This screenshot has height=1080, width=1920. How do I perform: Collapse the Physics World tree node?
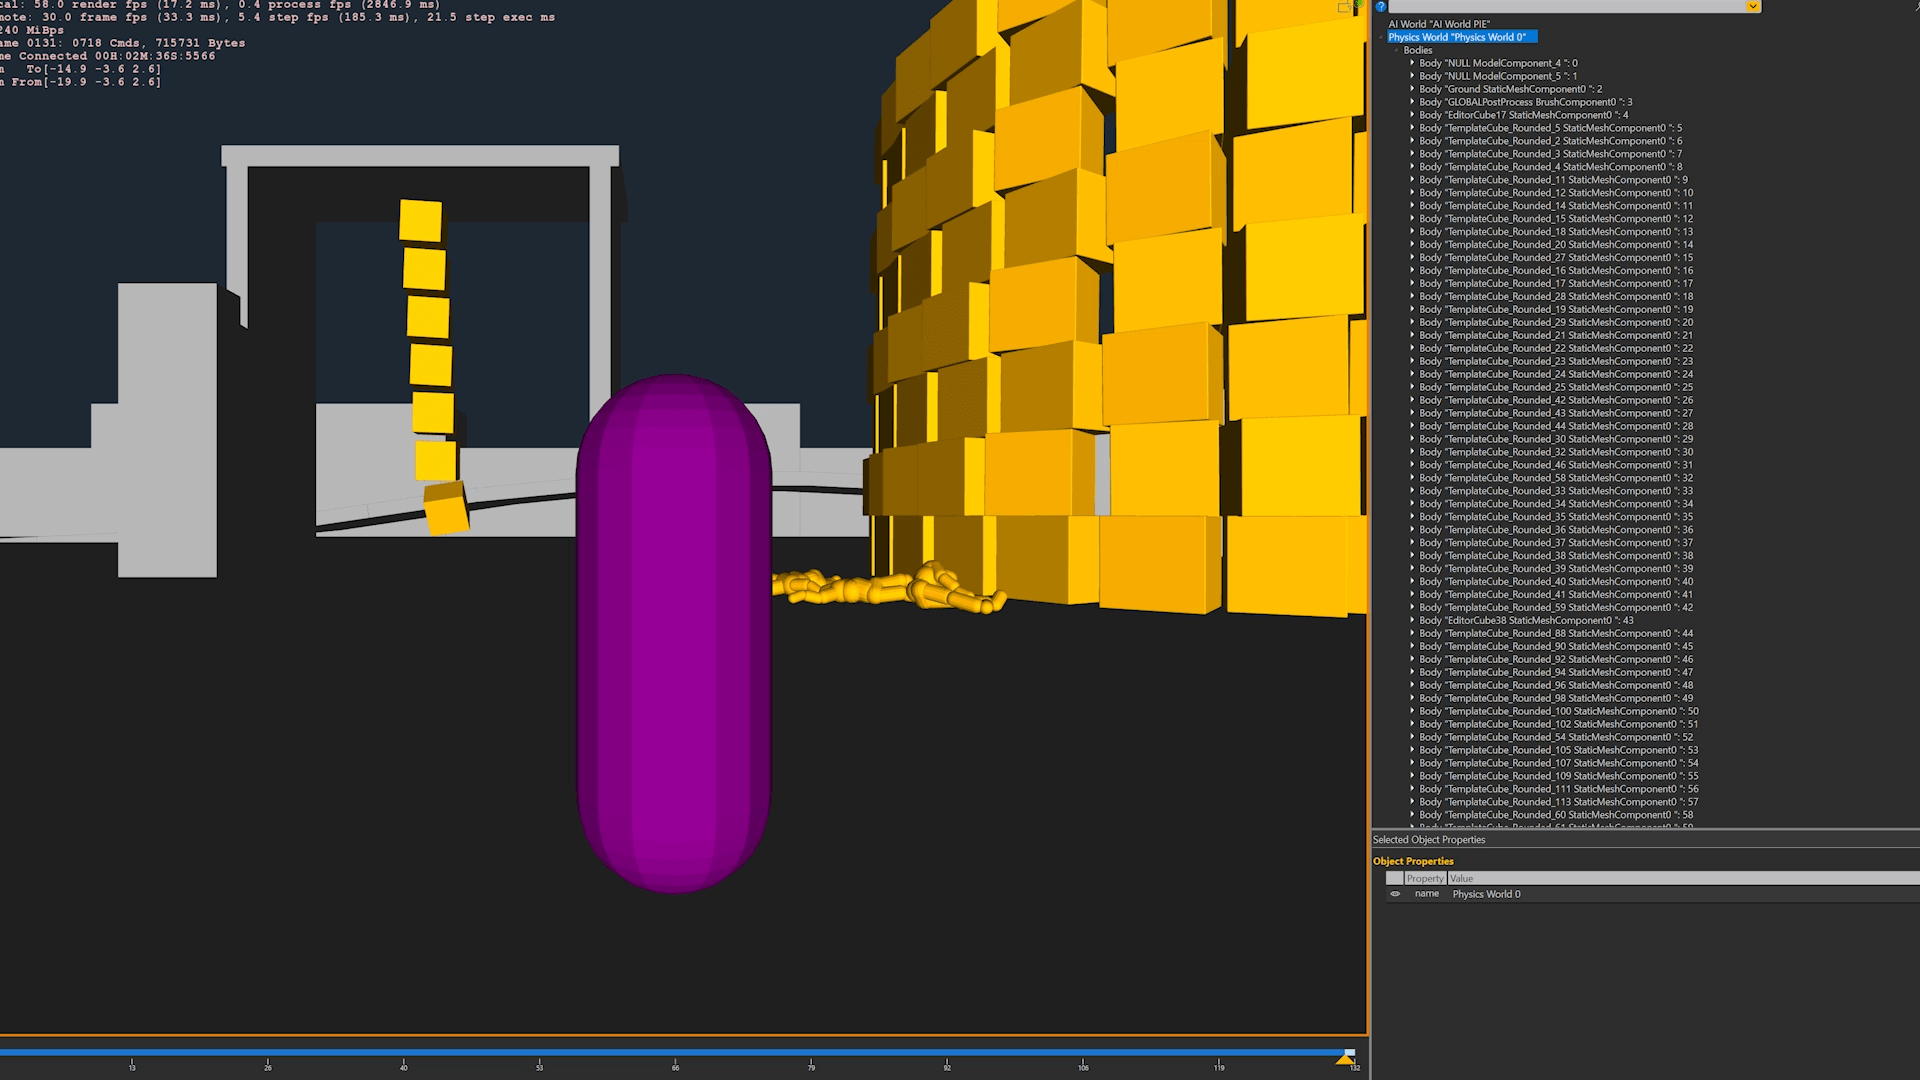(x=1381, y=37)
